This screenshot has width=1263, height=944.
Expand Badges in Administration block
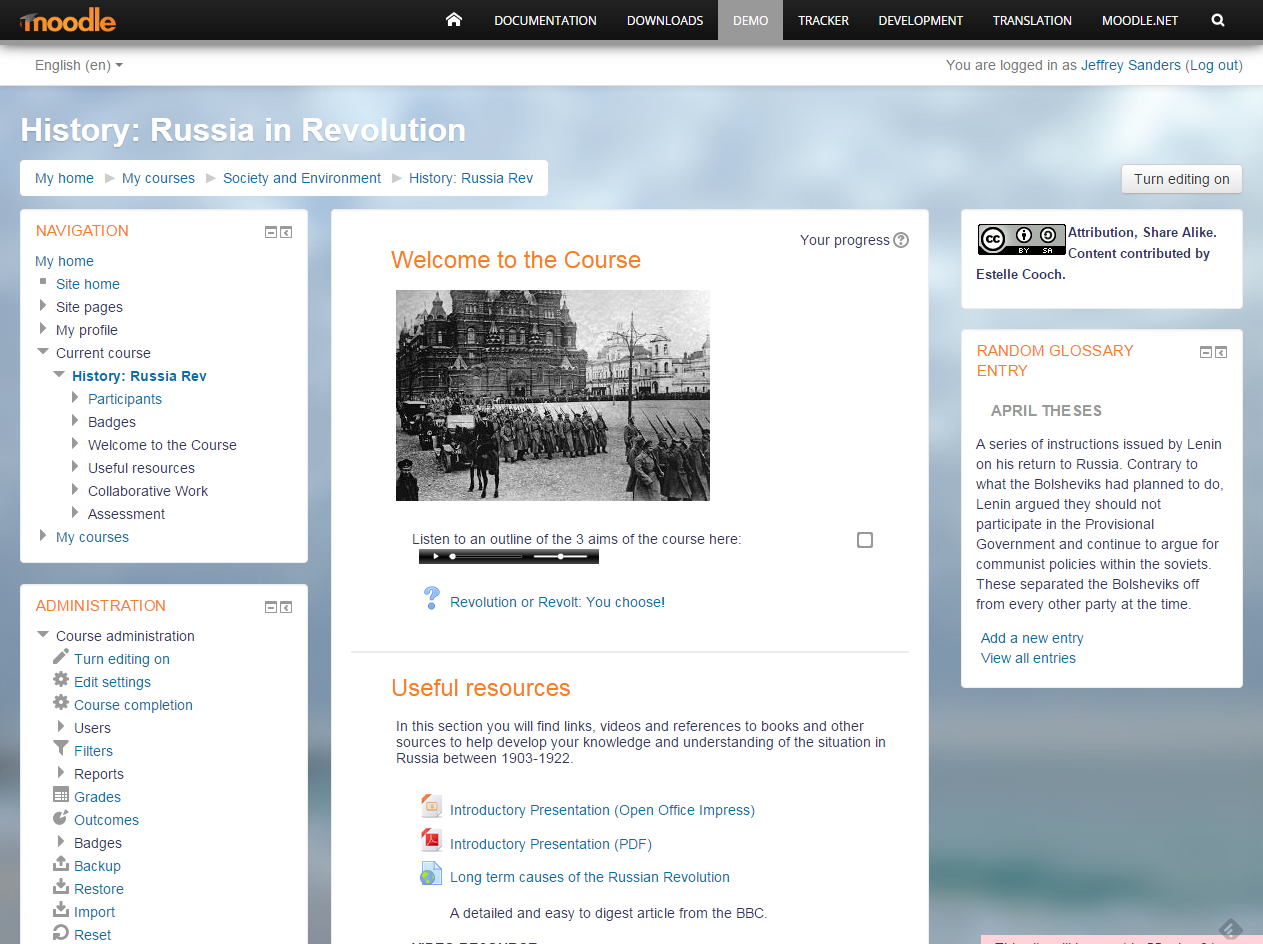pos(61,842)
